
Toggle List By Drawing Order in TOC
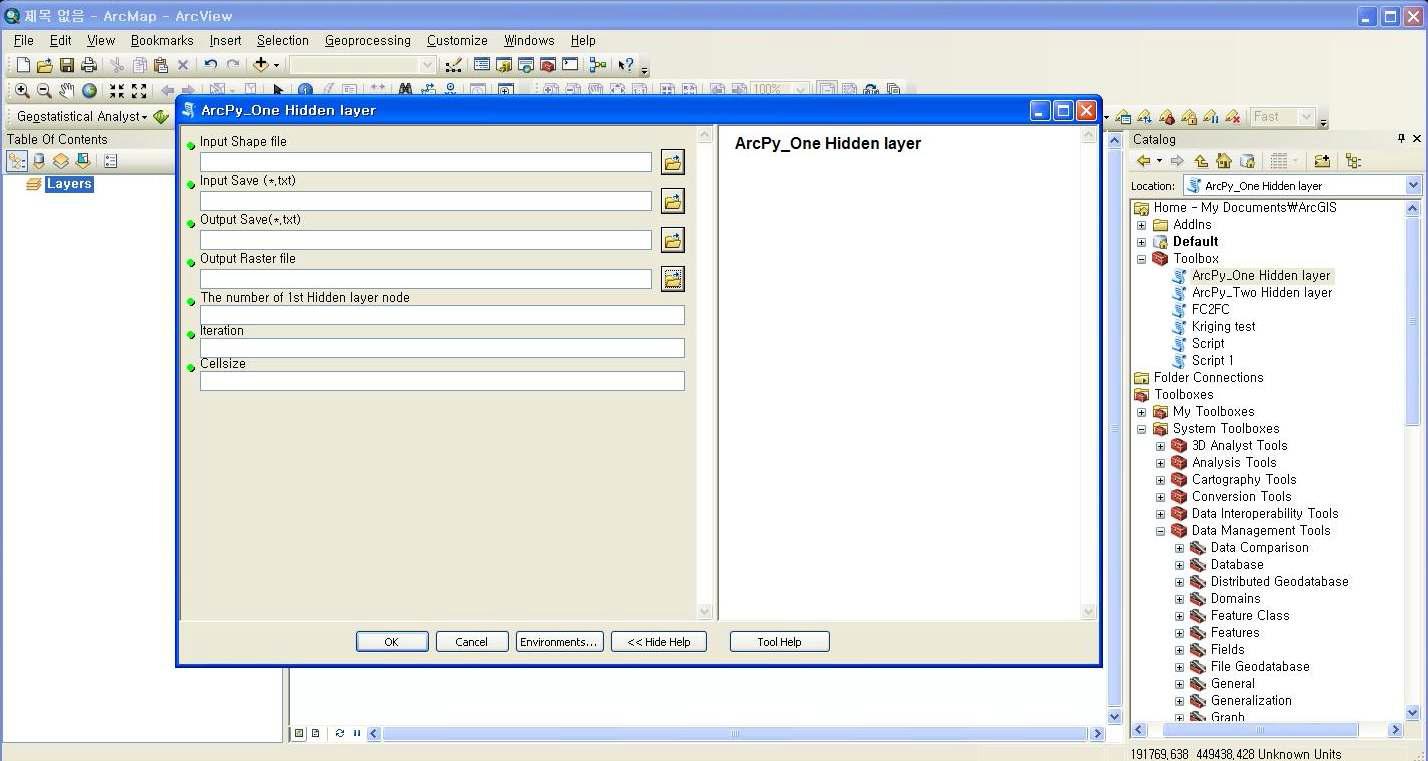pos(17,161)
